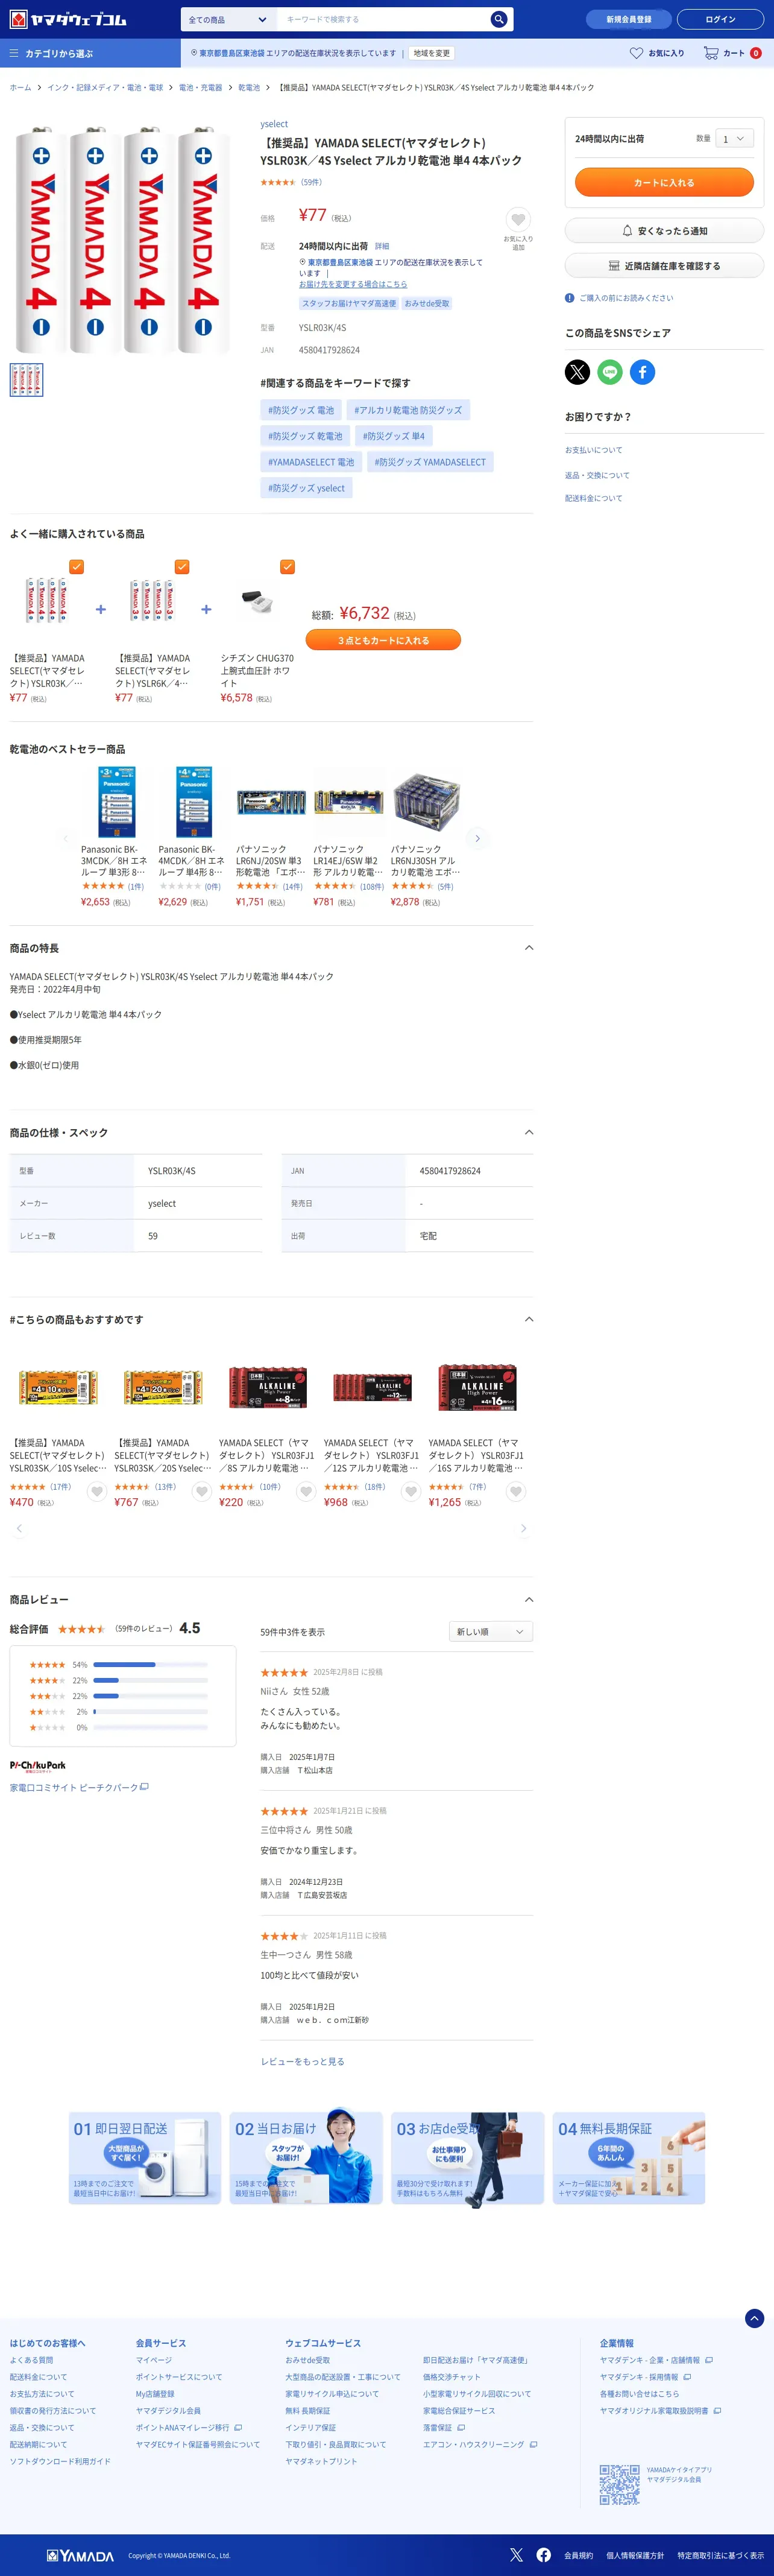The image size is (774, 2576).
Task: Collapse the product features section
Action: [x=529, y=947]
